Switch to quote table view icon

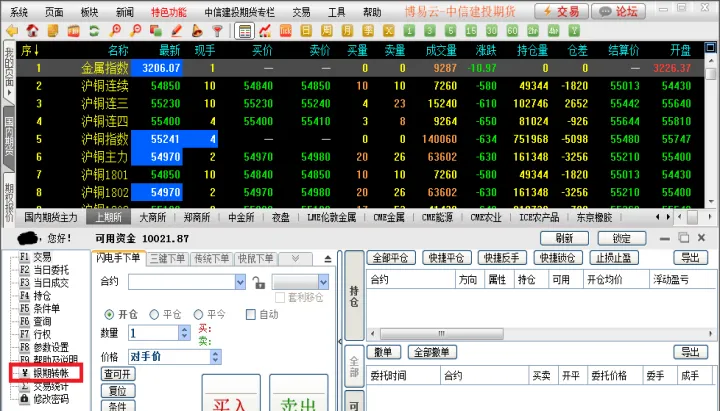pos(245,31)
